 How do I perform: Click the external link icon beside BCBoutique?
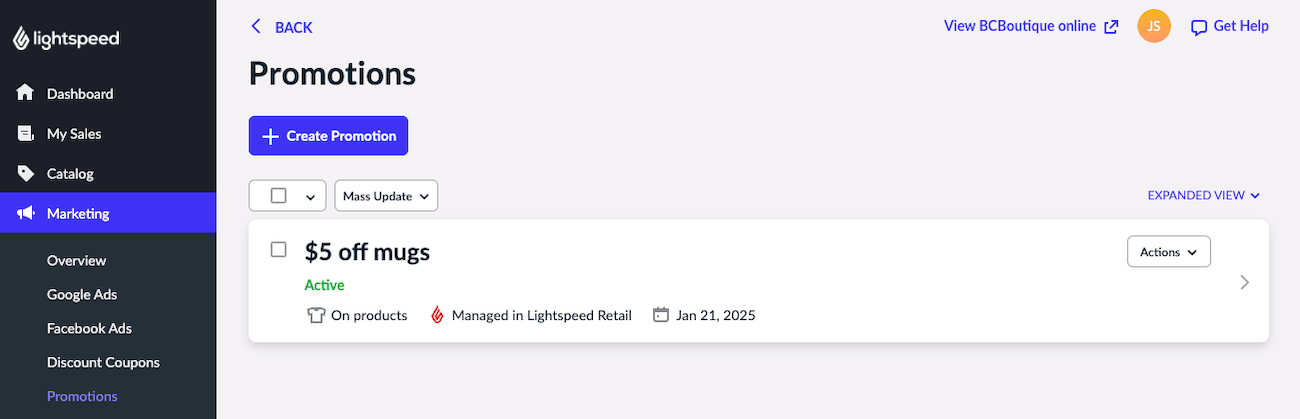point(1111,27)
